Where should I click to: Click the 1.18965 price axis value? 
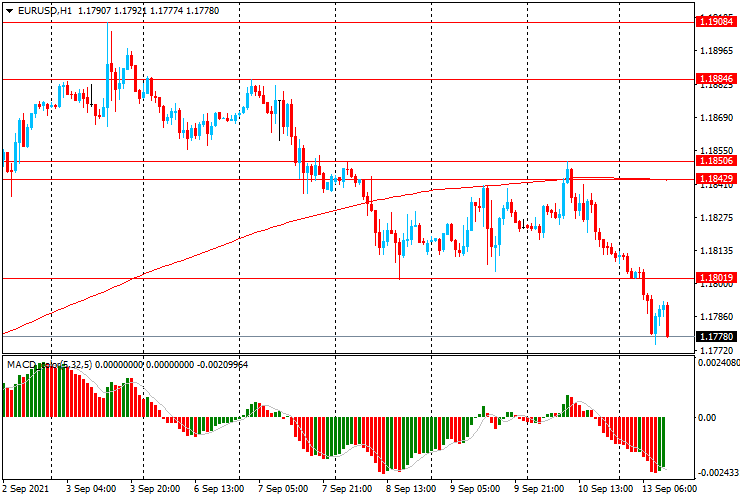(x=716, y=51)
